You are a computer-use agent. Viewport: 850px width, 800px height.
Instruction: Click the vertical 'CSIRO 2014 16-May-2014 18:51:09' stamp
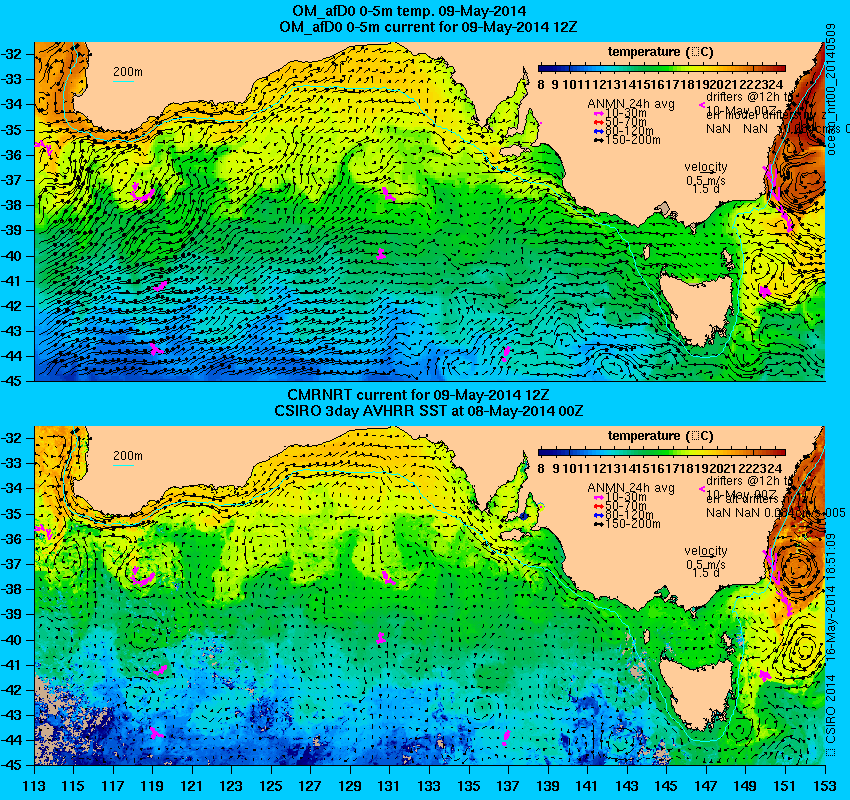[x=830, y=645]
